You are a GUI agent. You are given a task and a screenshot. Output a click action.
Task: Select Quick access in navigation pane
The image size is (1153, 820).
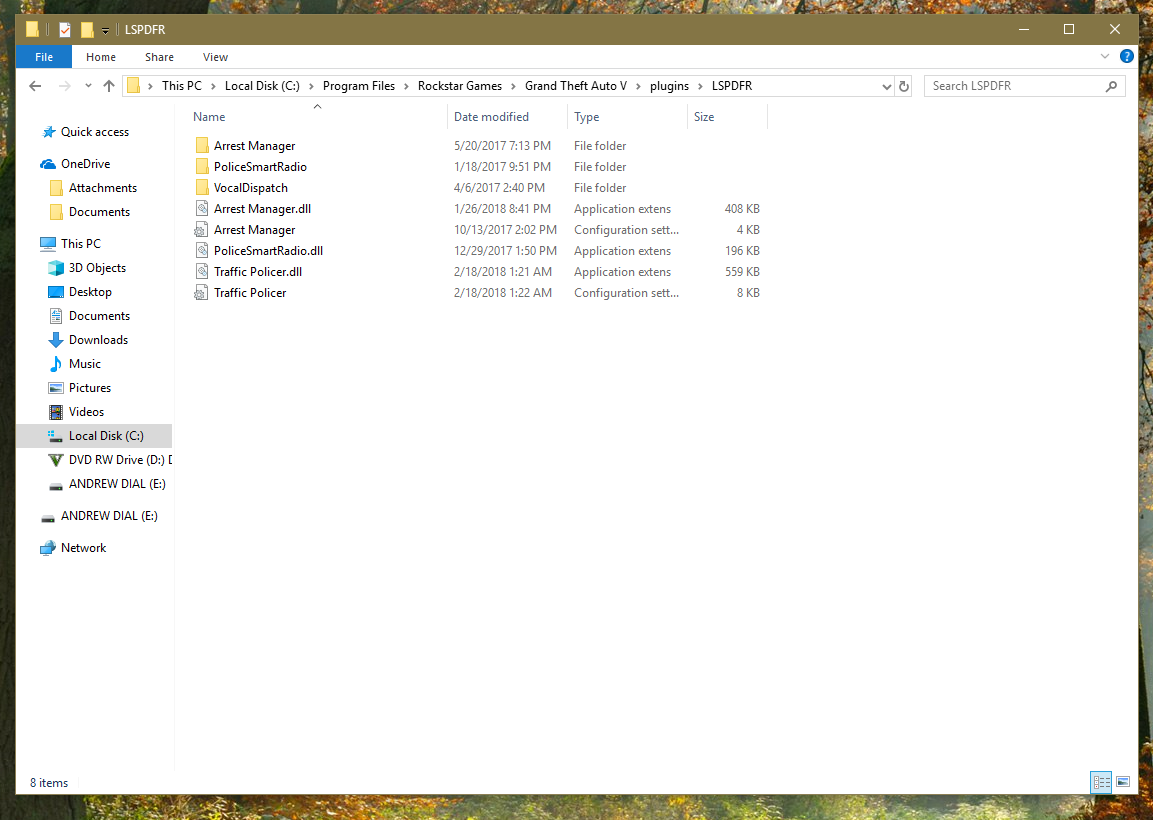pos(95,132)
